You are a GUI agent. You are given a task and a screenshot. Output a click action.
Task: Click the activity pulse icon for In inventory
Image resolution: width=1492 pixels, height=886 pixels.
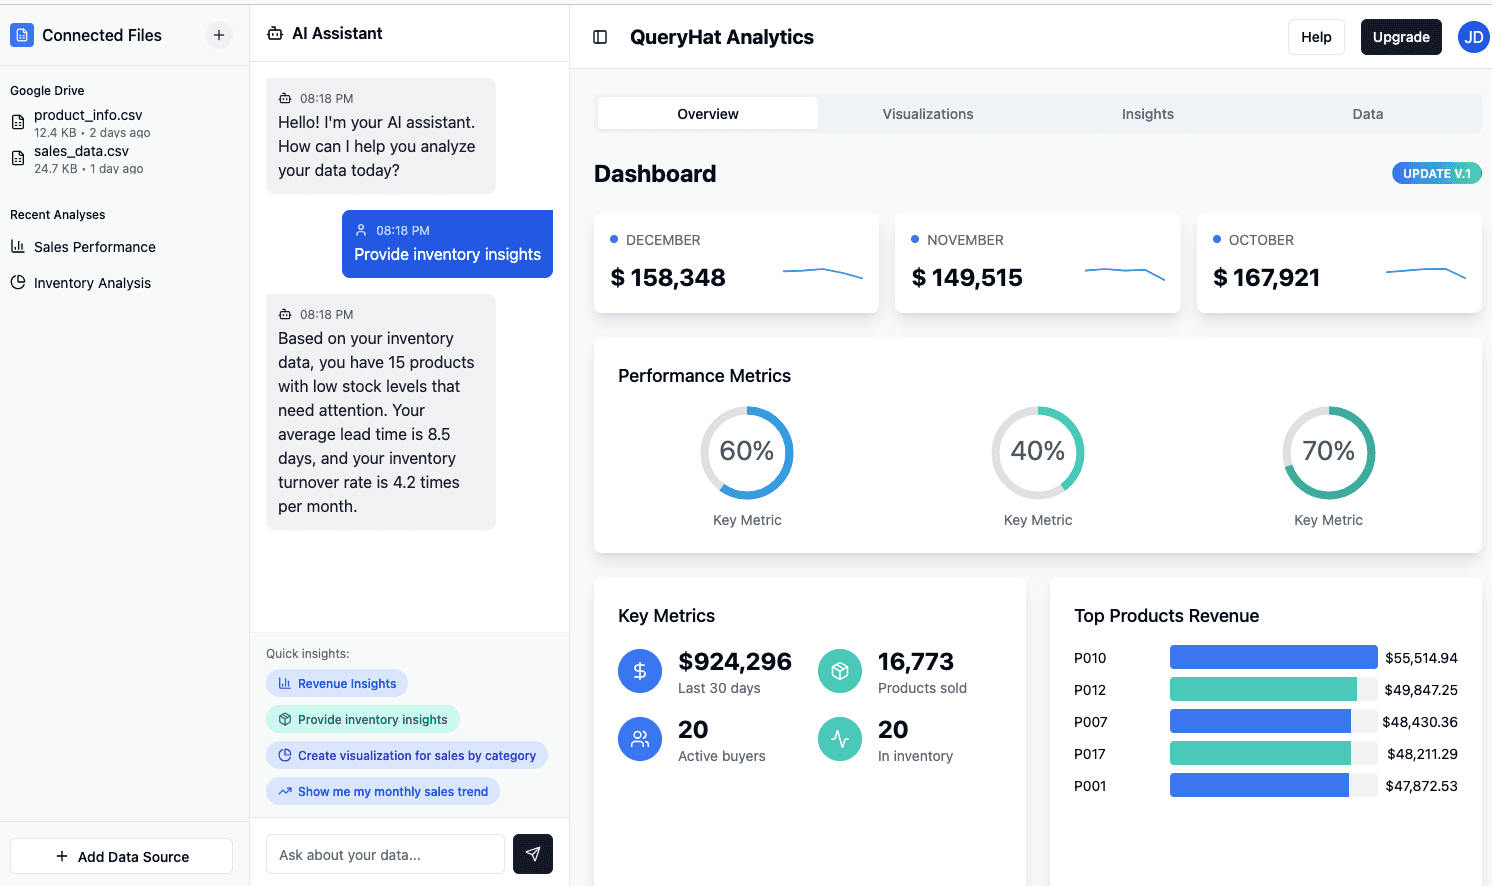(840, 740)
